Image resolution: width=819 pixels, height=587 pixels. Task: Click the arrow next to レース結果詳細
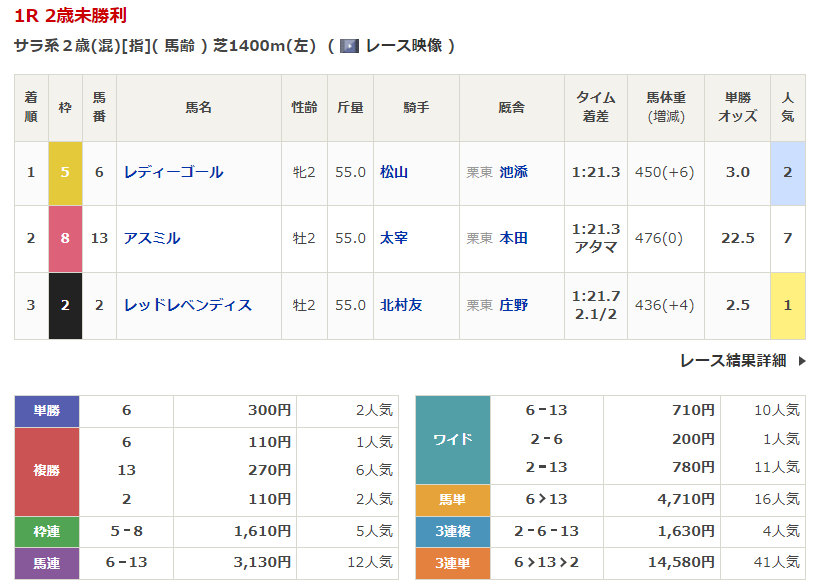(x=801, y=361)
